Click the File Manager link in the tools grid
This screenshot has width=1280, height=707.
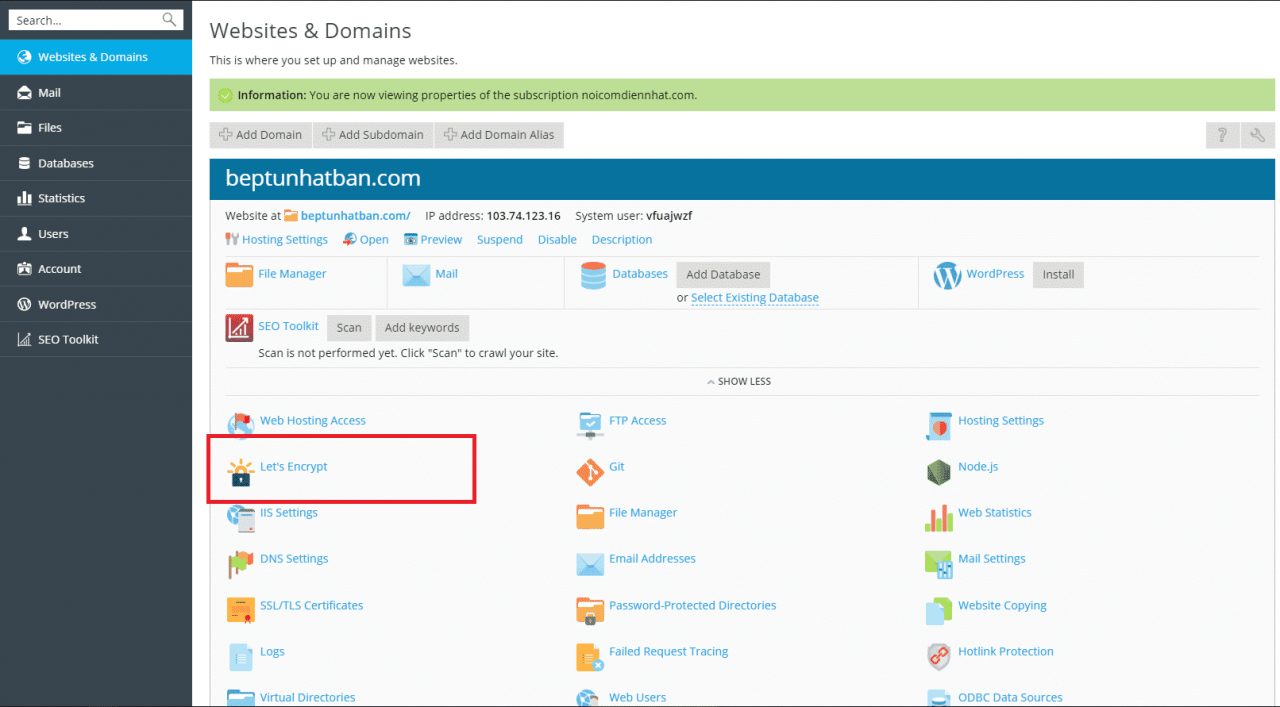pos(643,513)
